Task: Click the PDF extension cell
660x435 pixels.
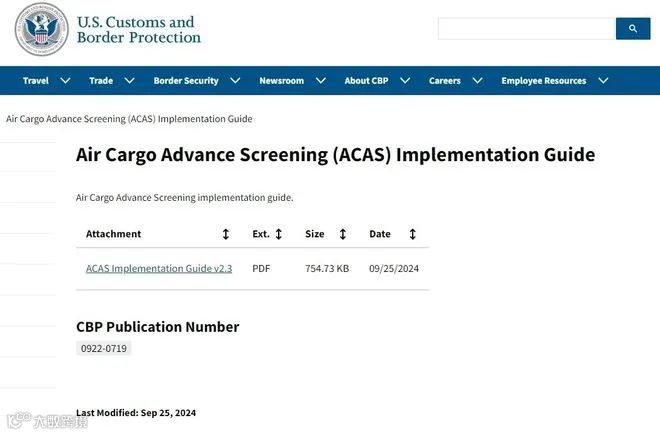Action: coord(261,268)
